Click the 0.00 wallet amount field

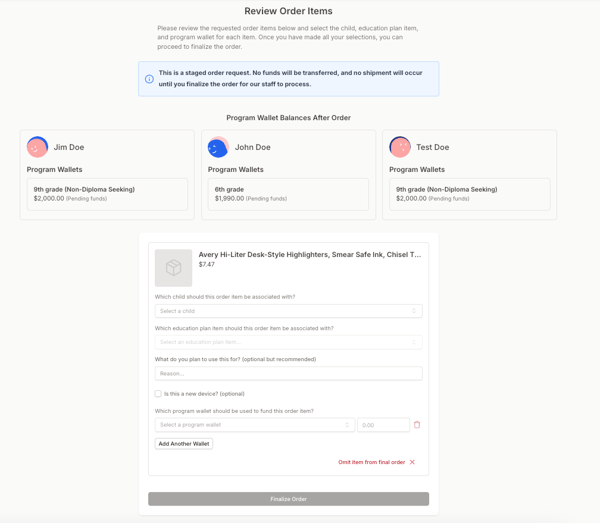383,425
